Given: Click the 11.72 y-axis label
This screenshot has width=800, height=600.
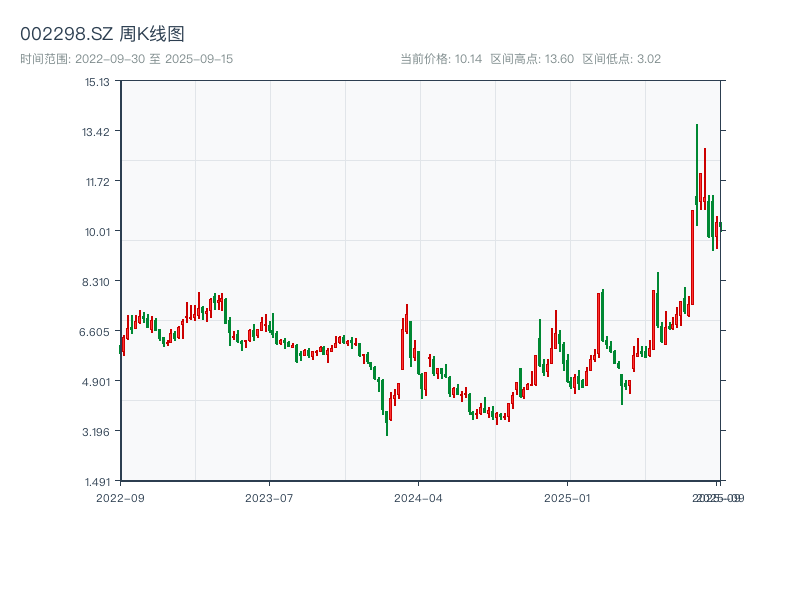Looking at the screenshot, I should pyautogui.click(x=97, y=182).
